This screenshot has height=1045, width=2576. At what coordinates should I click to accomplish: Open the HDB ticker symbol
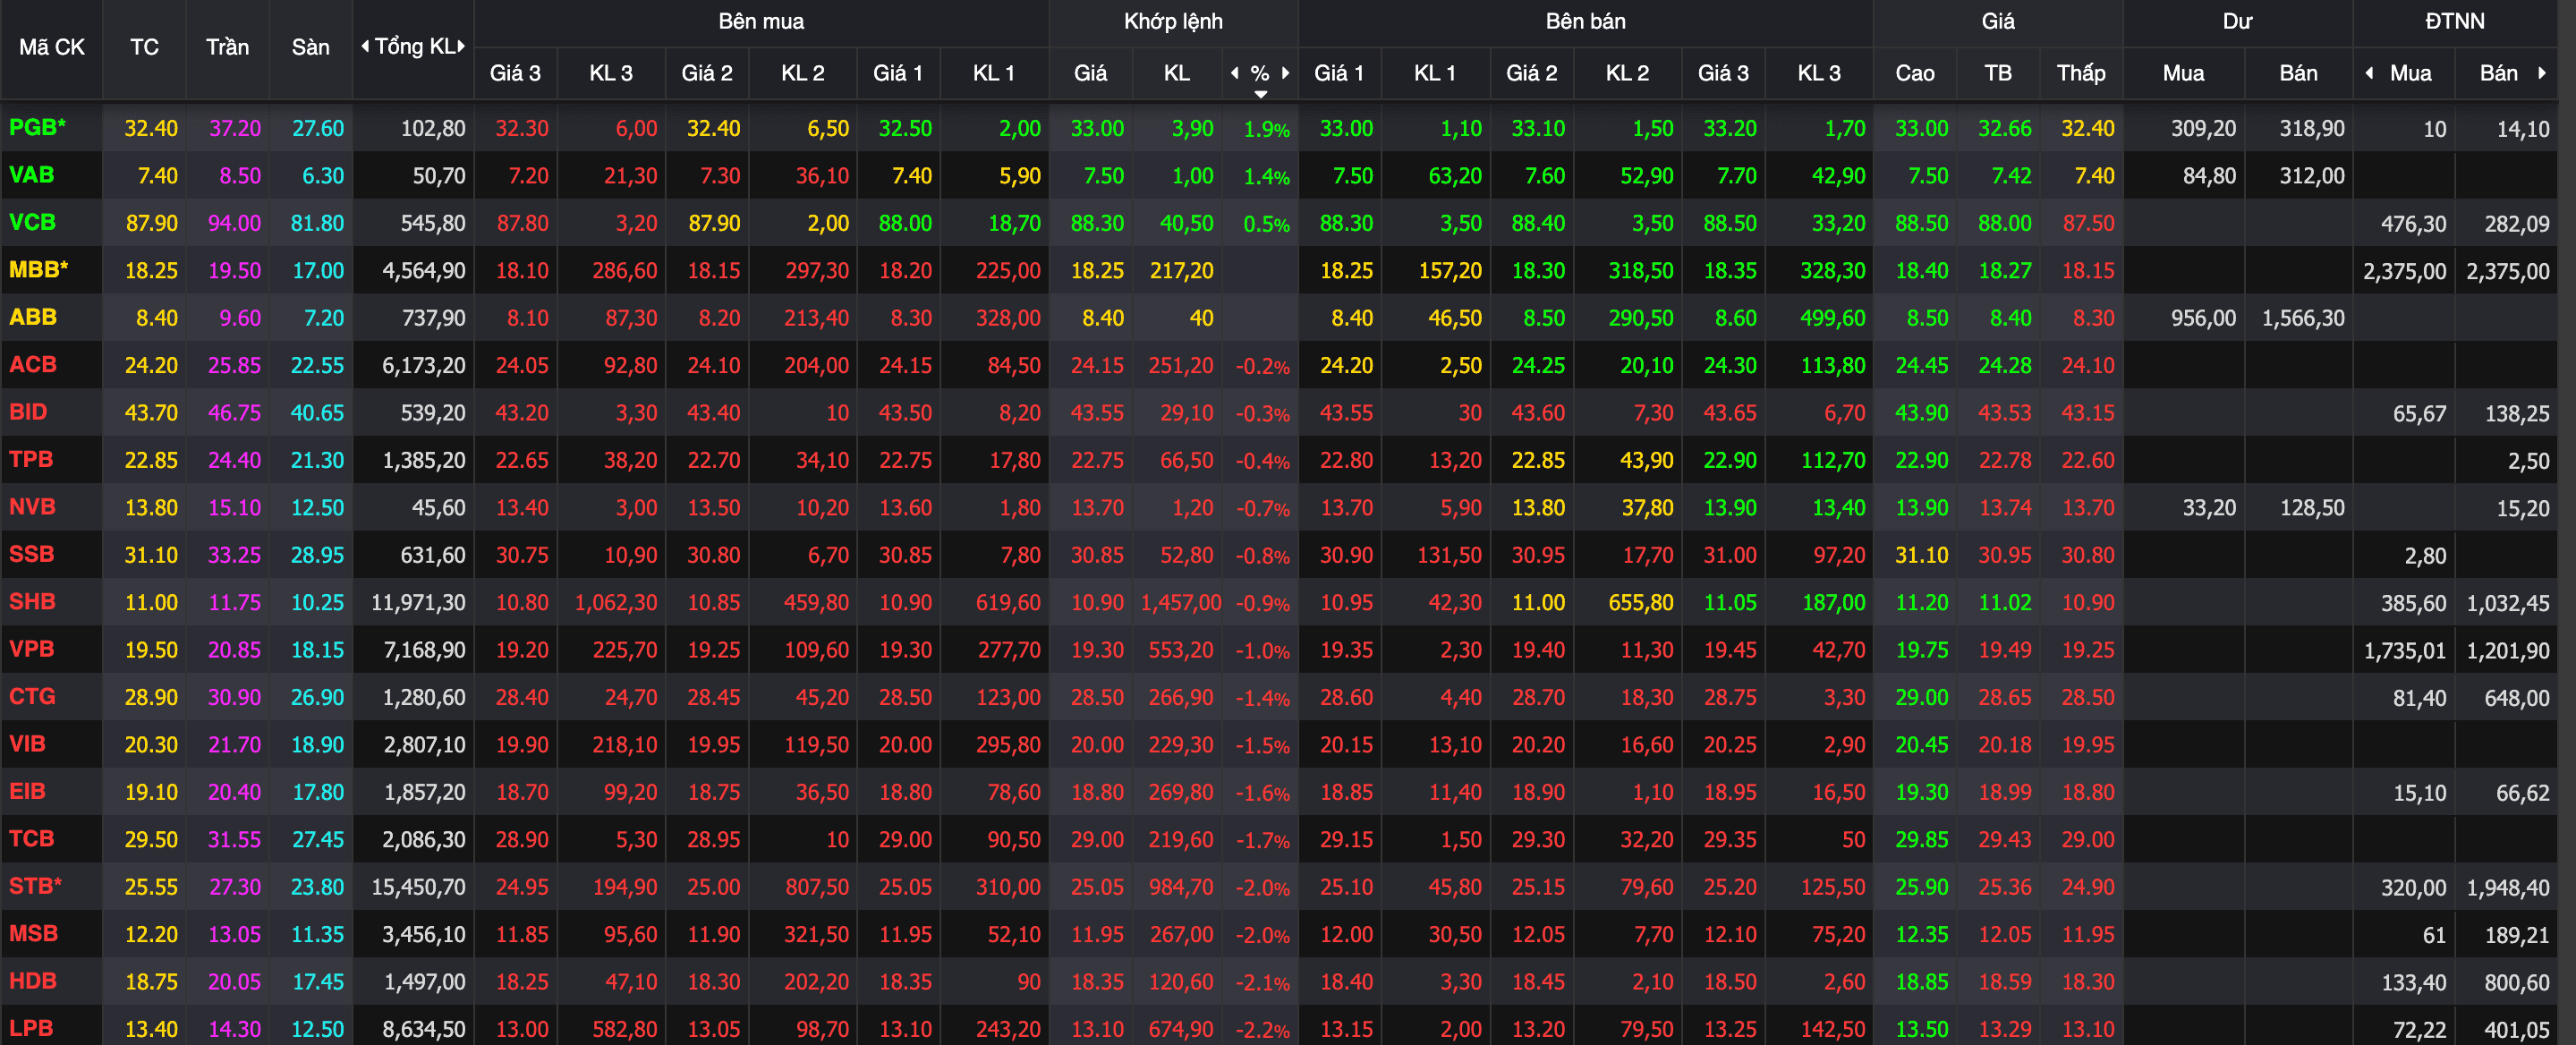click(x=32, y=981)
